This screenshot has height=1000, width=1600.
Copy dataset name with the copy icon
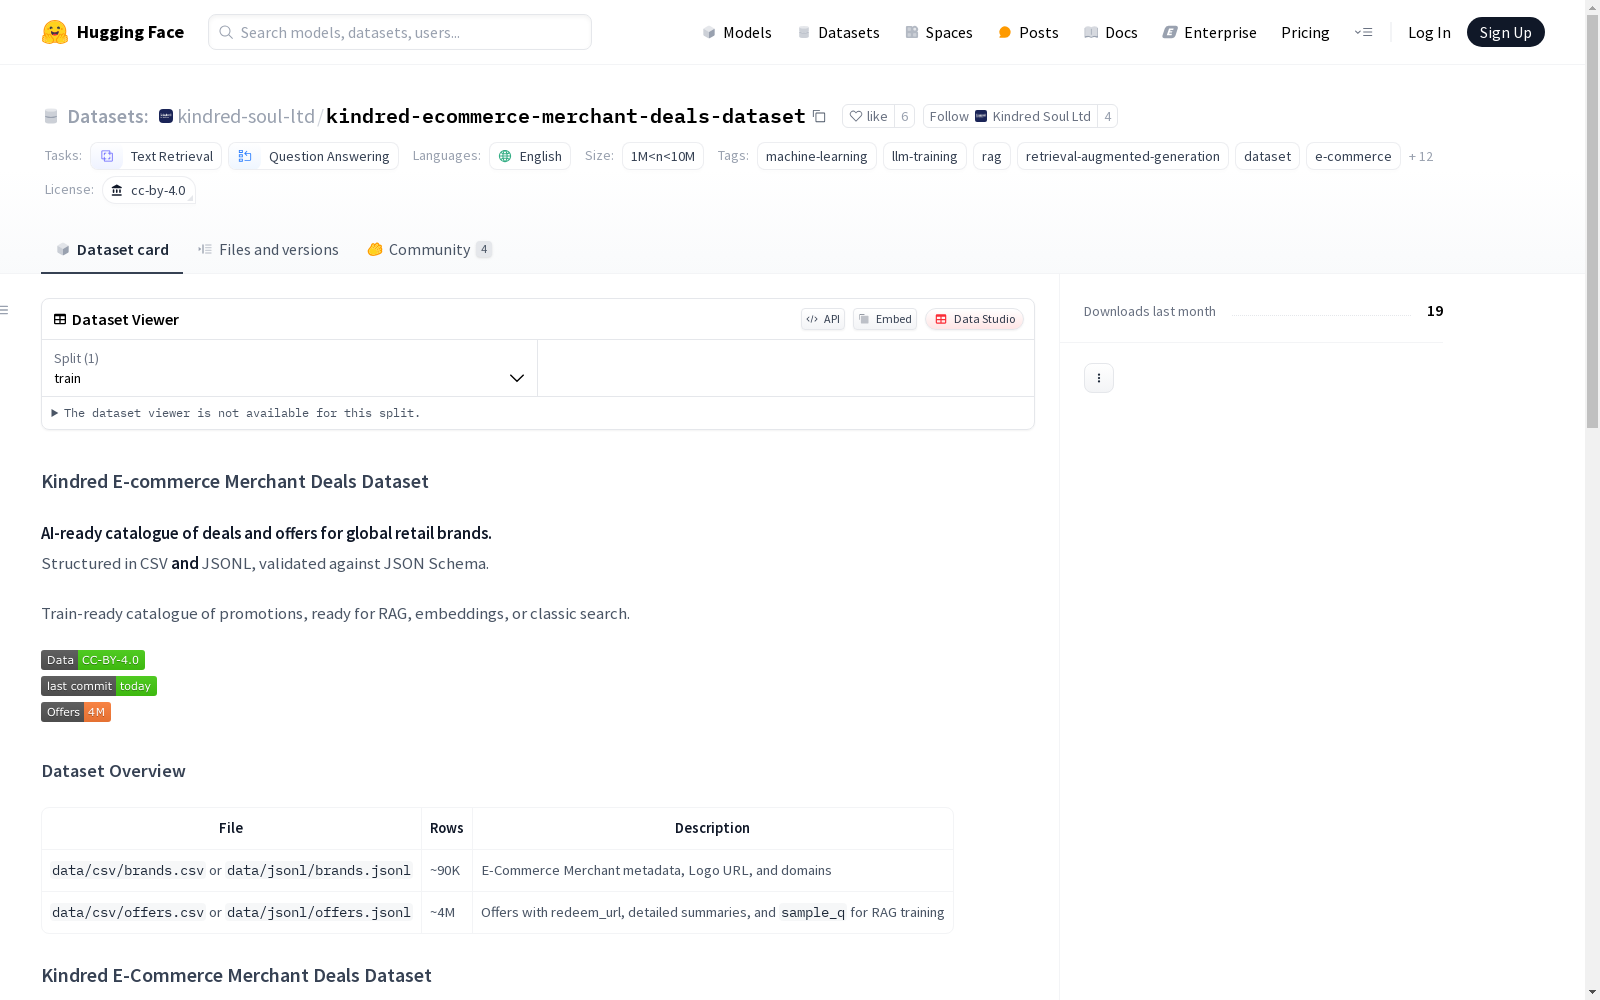[x=819, y=116]
